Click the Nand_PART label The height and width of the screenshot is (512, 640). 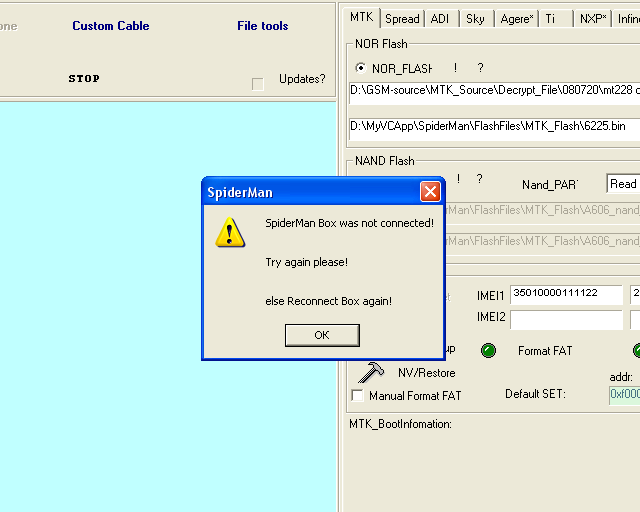click(550, 185)
